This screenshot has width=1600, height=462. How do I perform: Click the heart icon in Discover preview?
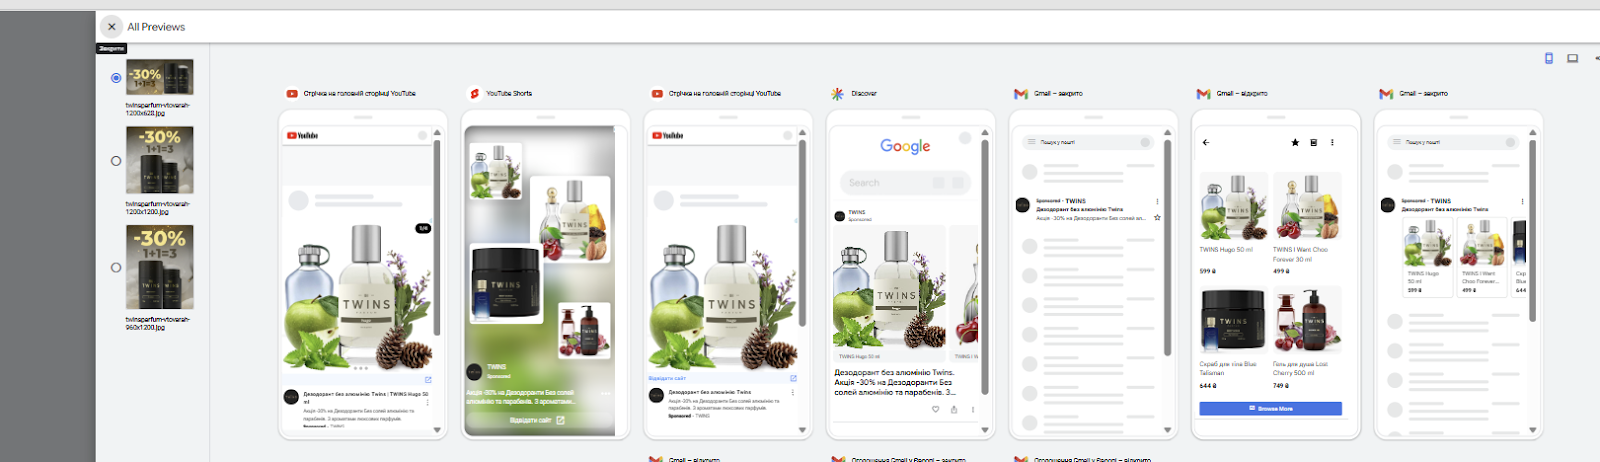[936, 409]
